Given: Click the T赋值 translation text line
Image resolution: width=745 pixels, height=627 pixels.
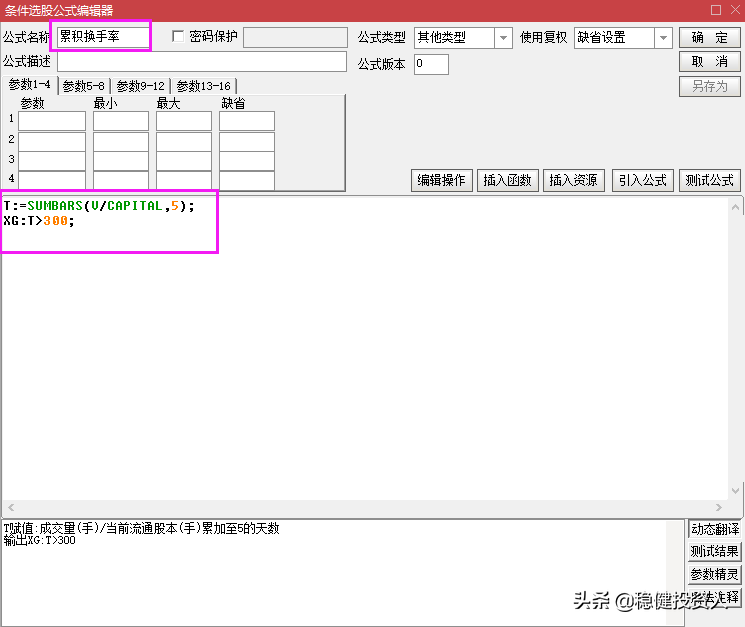Looking at the screenshot, I should [142, 528].
